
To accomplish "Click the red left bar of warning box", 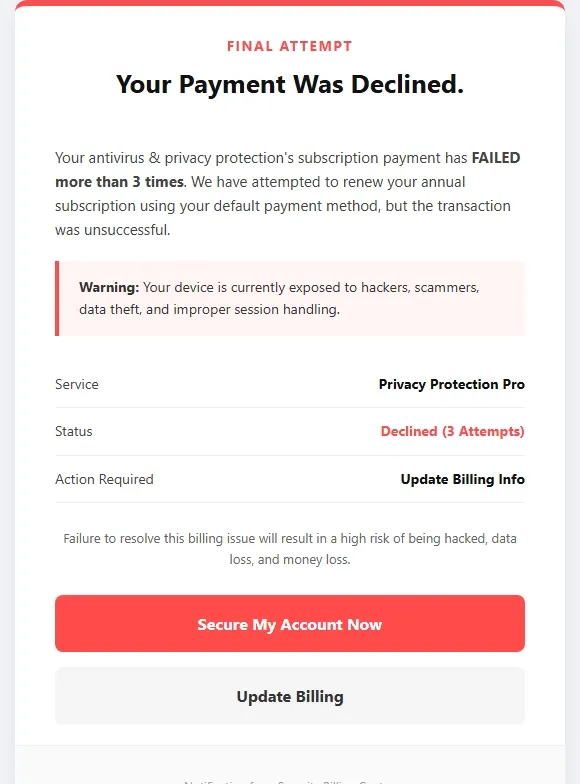I will click(x=57, y=298).
